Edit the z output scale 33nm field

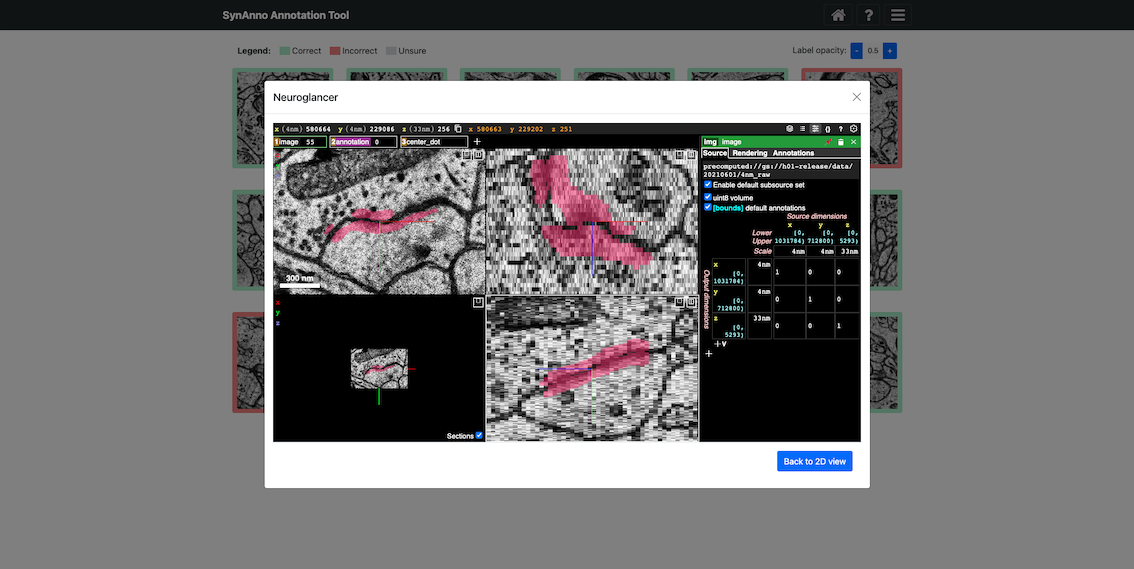pyautogui.click(x=759, y=326)
